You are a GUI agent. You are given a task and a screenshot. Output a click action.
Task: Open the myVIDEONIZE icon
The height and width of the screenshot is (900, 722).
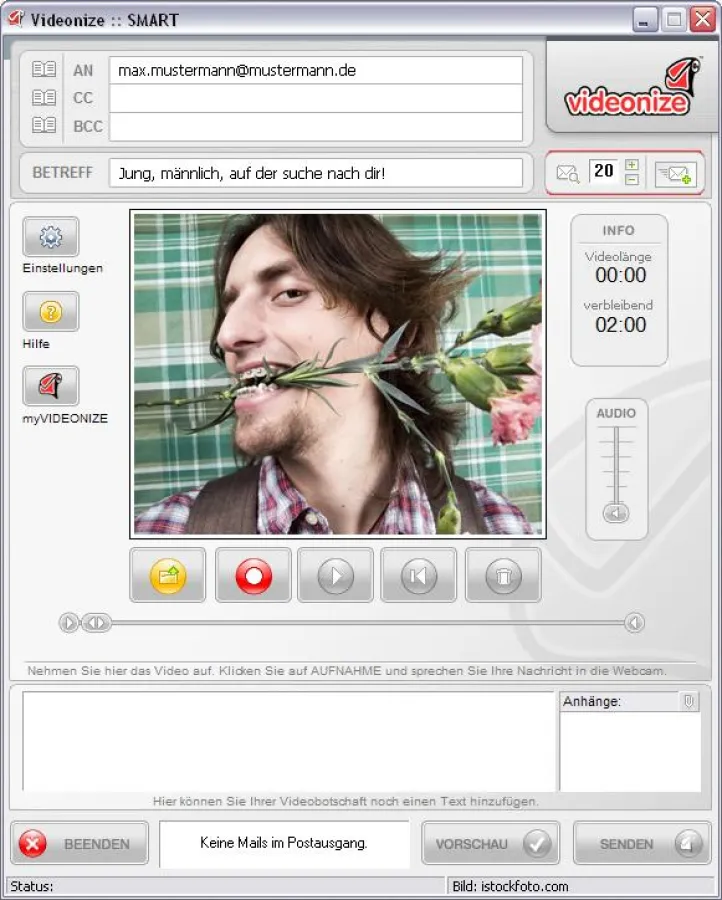(51, 386)
